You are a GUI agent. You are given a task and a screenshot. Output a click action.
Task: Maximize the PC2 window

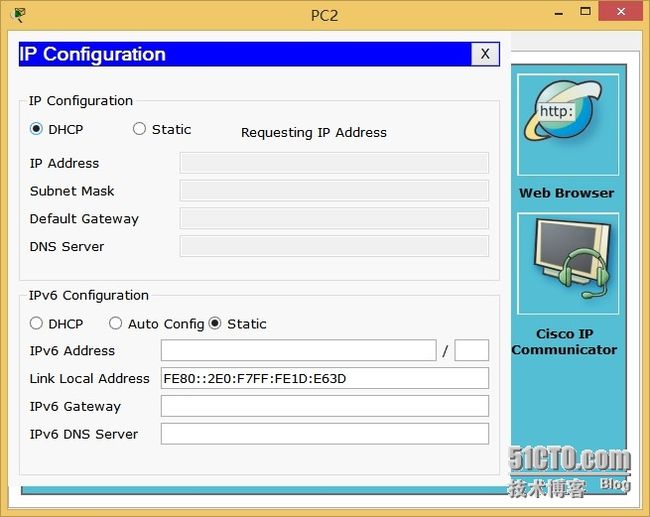click(585, 12)
